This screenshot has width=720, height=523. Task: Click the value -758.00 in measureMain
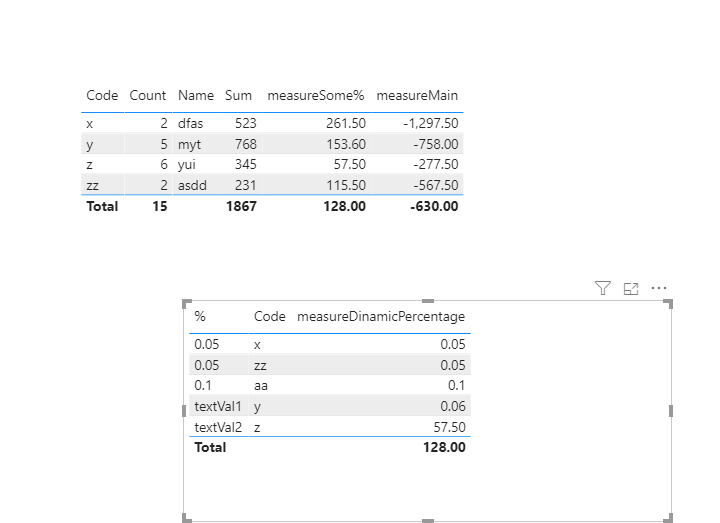click(436, 145)
